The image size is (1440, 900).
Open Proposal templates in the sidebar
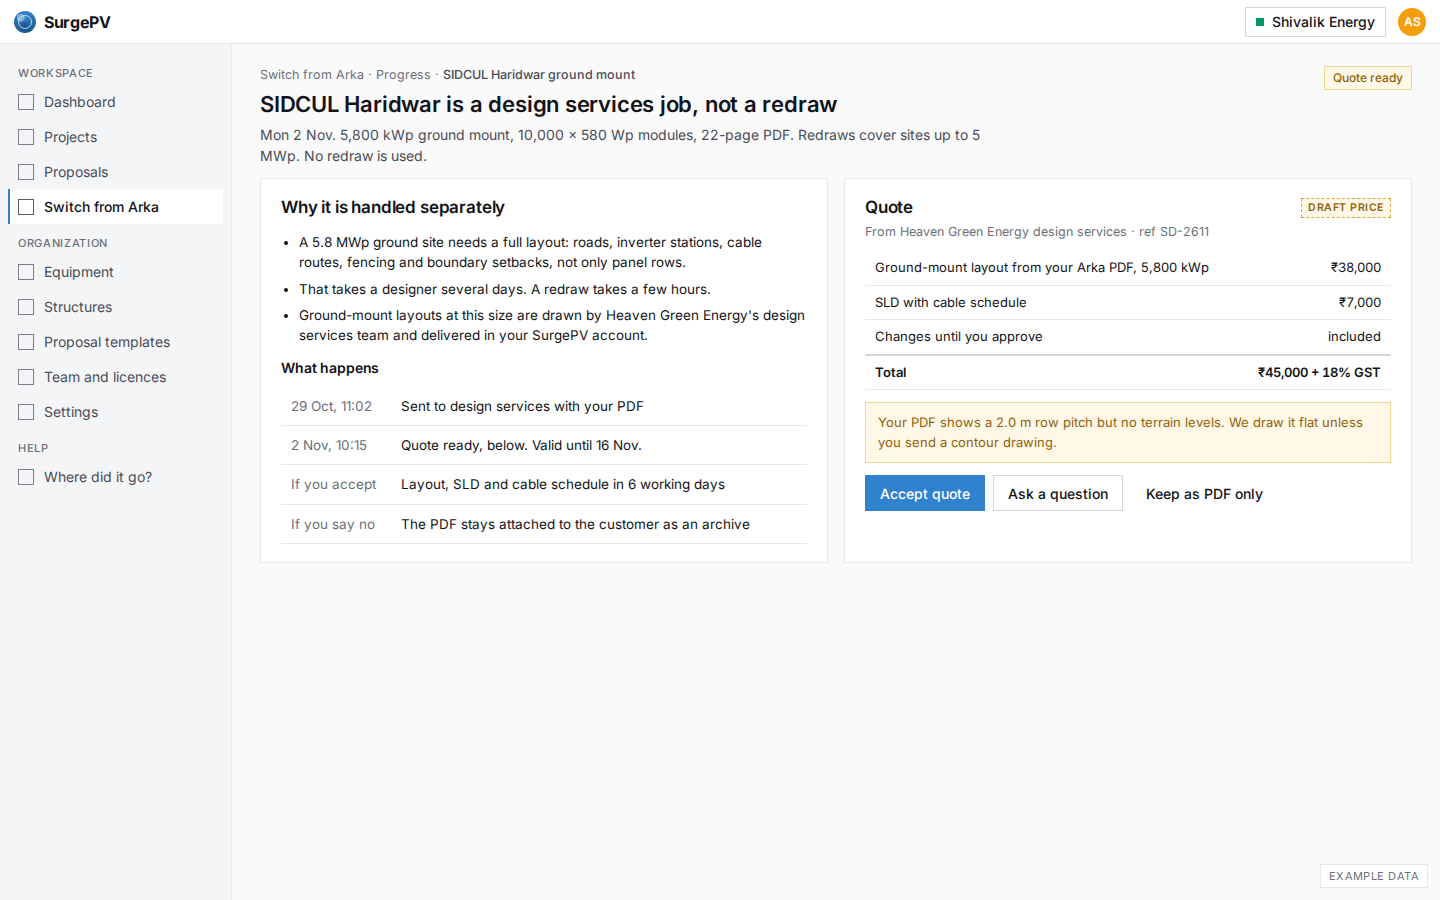click(116, 342)
